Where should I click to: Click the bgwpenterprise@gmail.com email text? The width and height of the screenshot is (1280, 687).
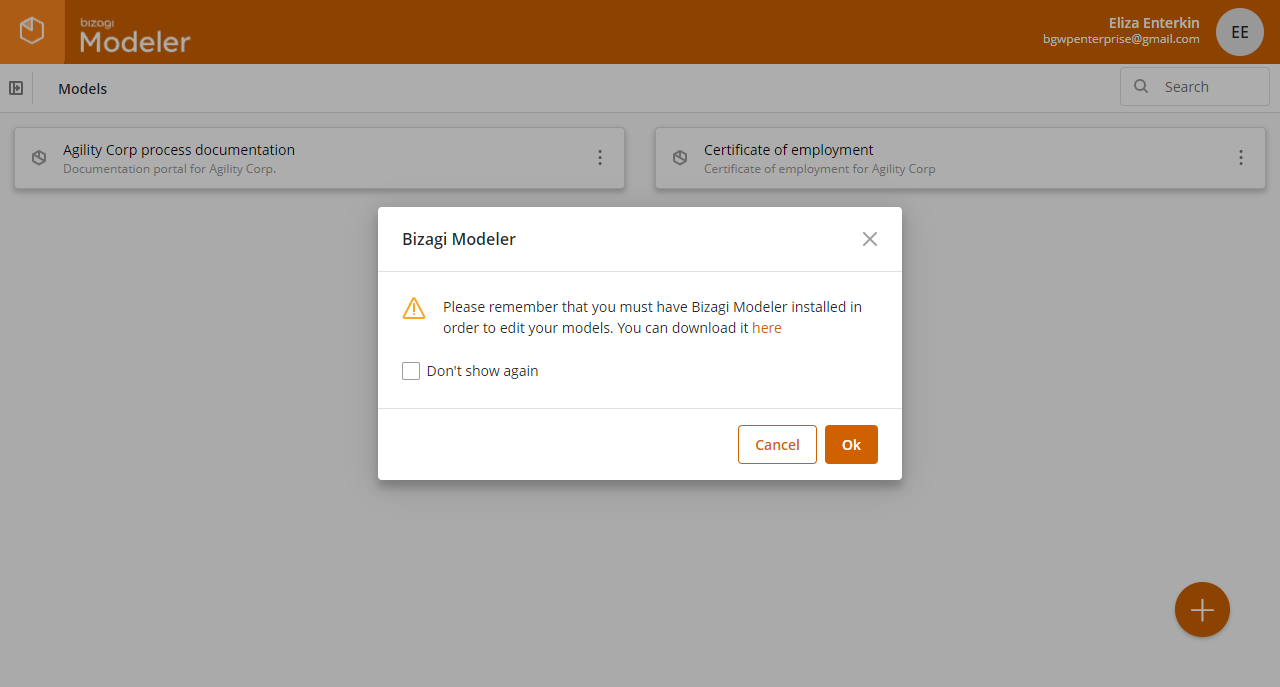point(1121,39)
